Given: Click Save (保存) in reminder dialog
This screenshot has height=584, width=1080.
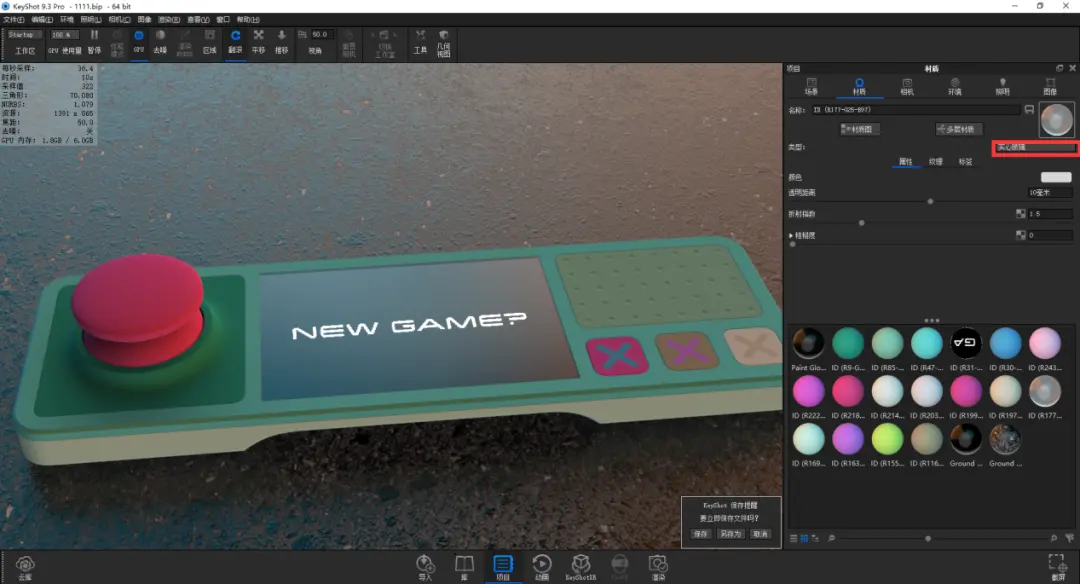Looking at the screenshot, I should point(700,534).
